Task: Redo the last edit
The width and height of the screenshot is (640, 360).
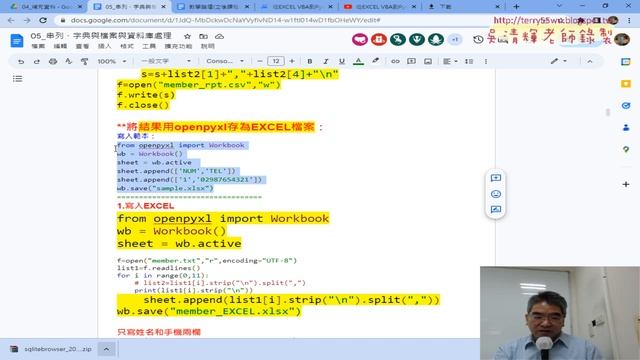Action: [x=37, y=61]
